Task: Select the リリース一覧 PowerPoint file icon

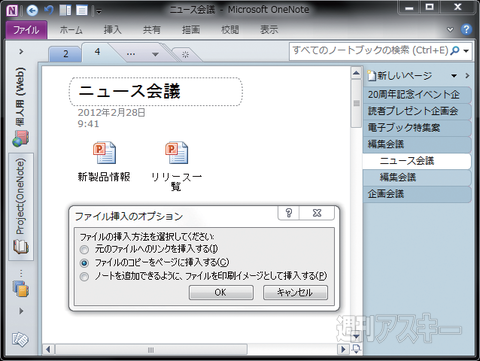Action: pyautogui.click(x=176, y=153)
